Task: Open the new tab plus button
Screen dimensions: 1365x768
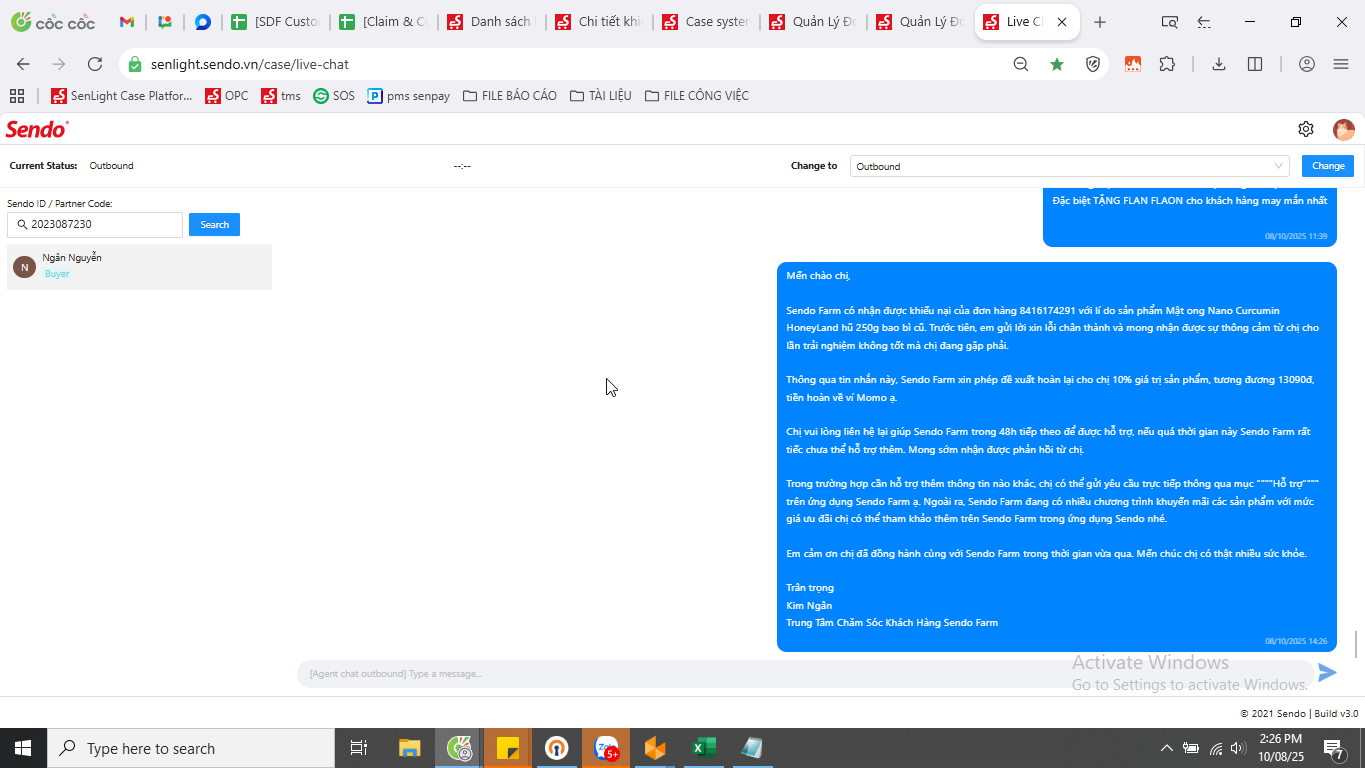Action: pyautogui.click(x=1100, y=22)
